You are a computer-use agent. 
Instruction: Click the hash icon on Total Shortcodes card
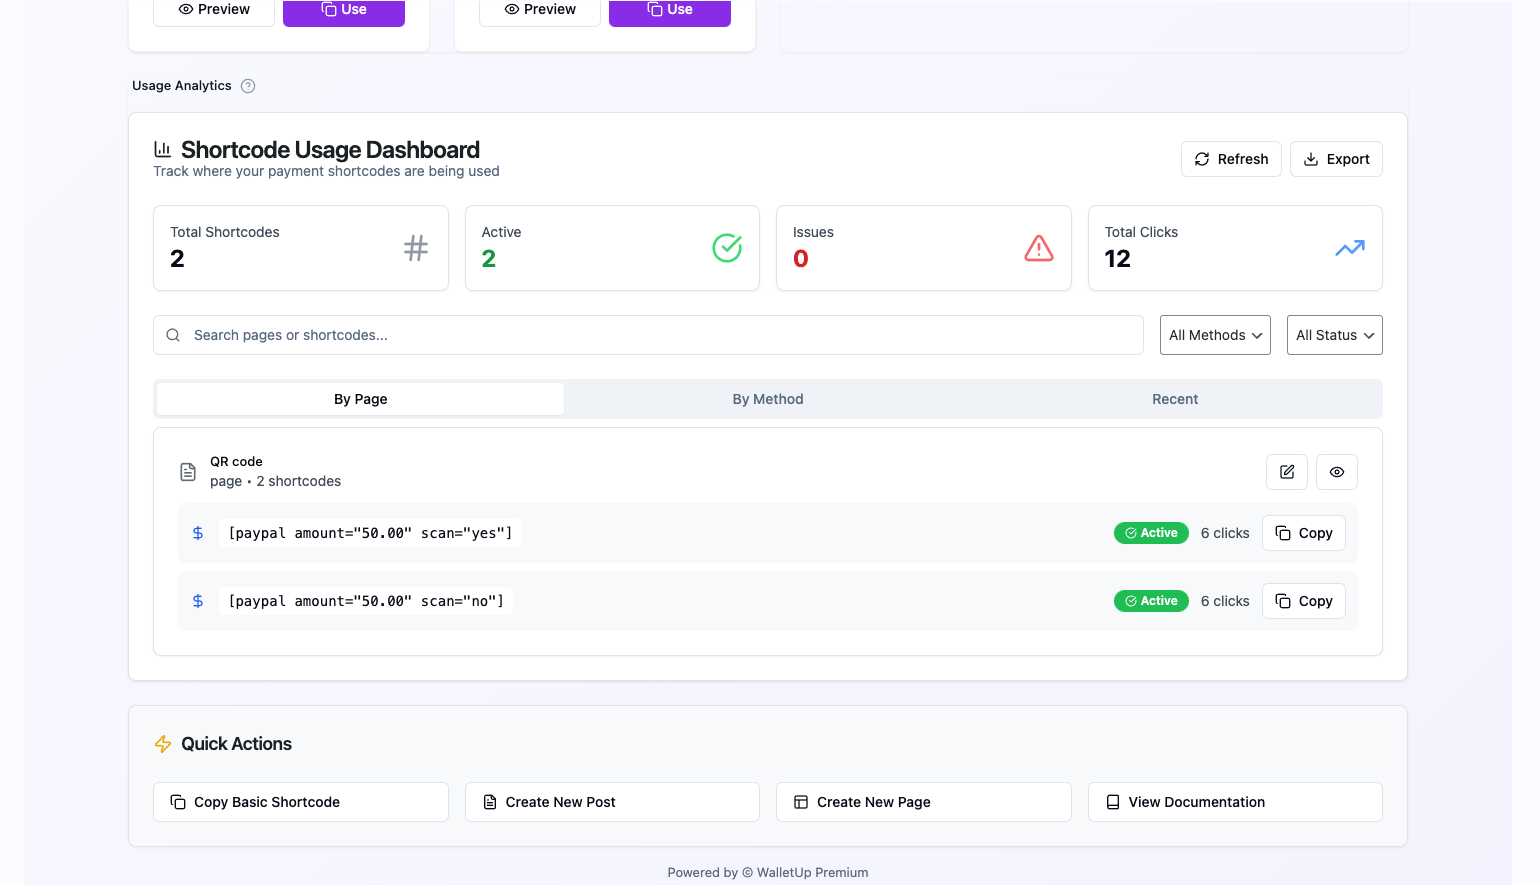coord(415,248)
